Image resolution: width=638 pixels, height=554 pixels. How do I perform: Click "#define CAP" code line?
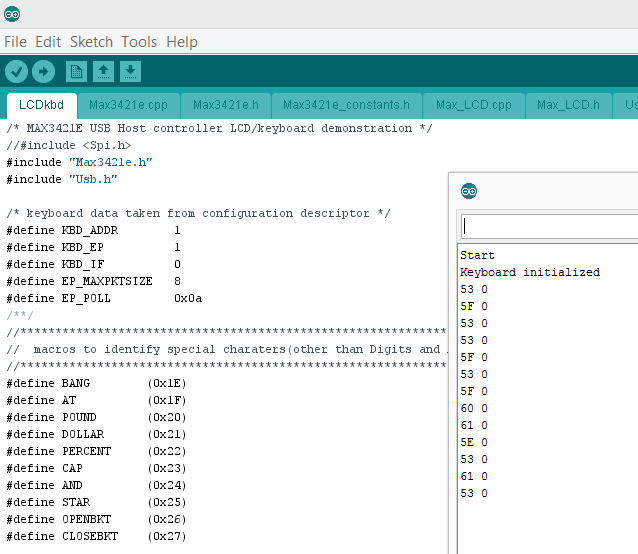pyautogui.click(x=96, y=468)
